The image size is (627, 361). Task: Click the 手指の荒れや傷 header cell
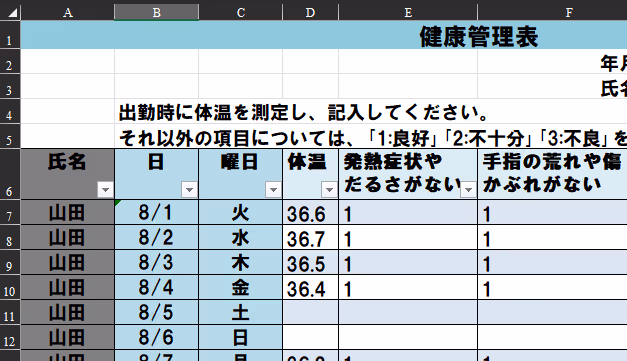click(x=553, y=174)
